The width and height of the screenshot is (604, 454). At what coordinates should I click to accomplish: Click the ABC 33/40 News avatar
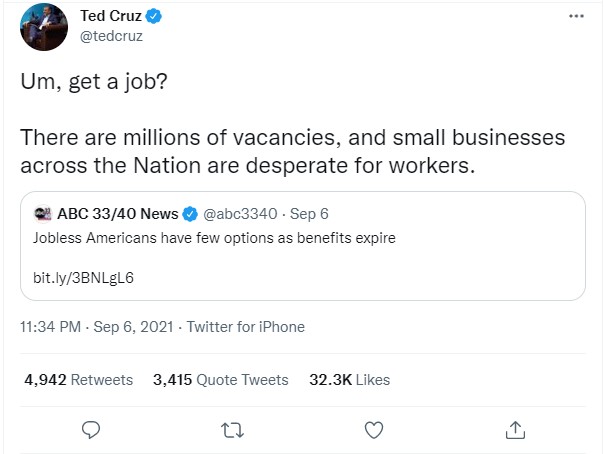43,213
